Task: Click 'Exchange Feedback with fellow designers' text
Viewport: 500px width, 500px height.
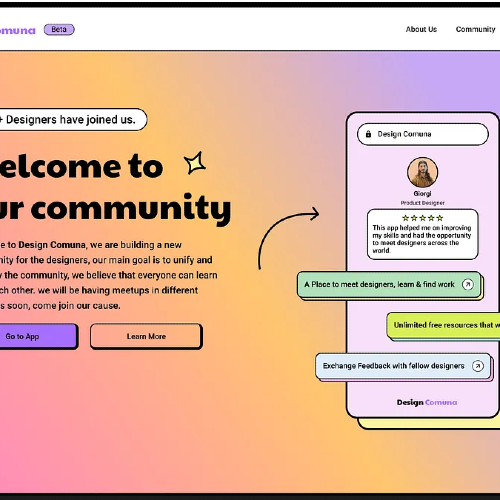Action: click(393, 366)
